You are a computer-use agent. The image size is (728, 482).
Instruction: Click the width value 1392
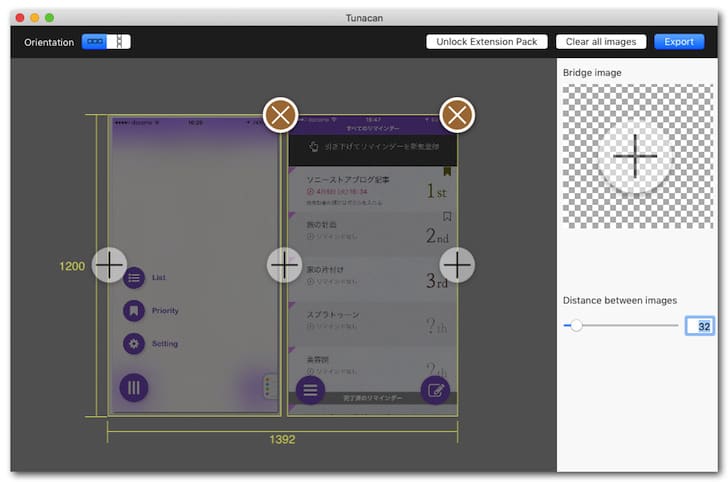pyautogui.click(x=282, y=439)
